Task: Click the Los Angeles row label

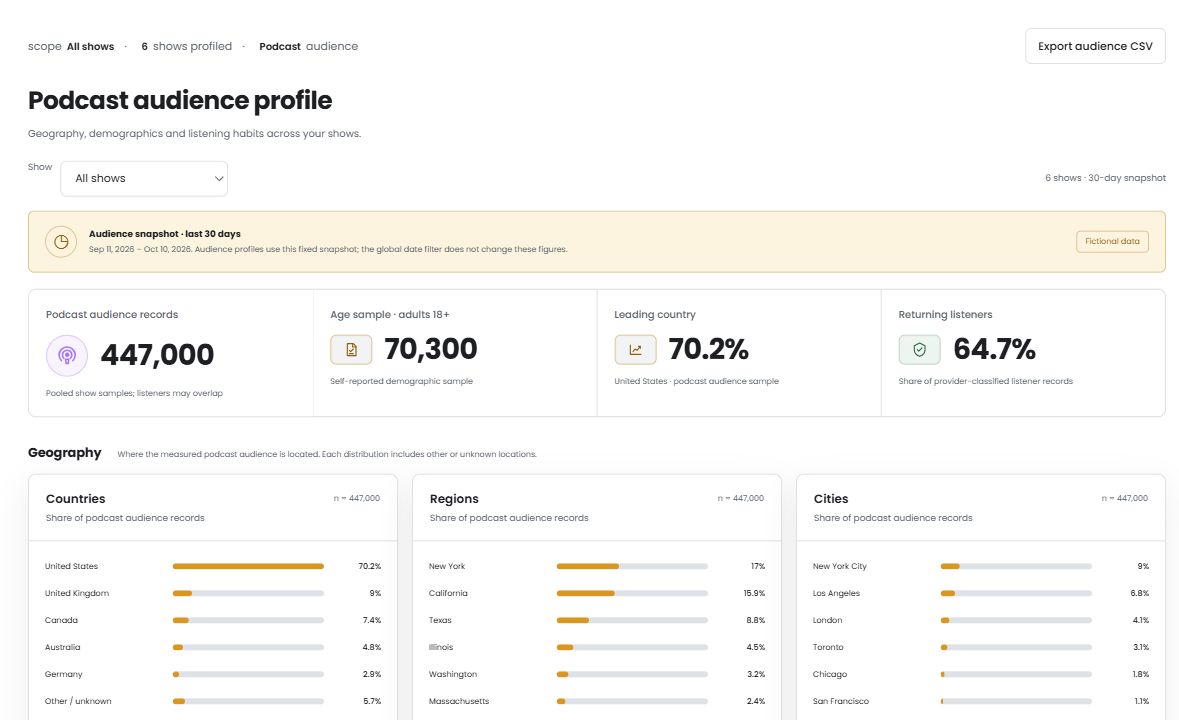Action: point(836,593)
